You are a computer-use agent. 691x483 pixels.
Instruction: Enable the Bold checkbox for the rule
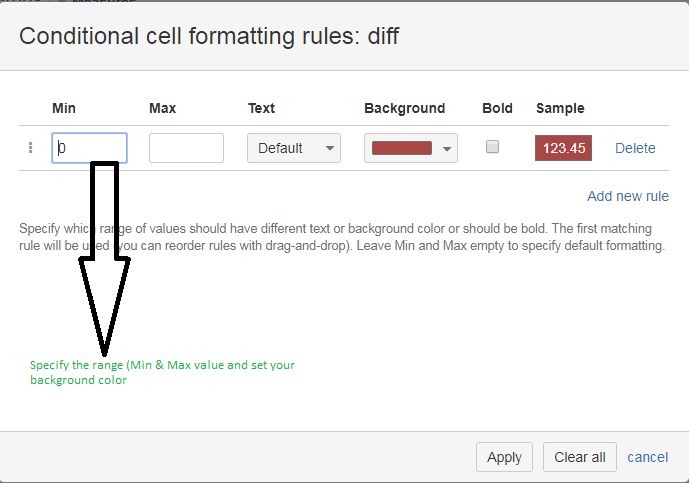[x=492, y=147]
